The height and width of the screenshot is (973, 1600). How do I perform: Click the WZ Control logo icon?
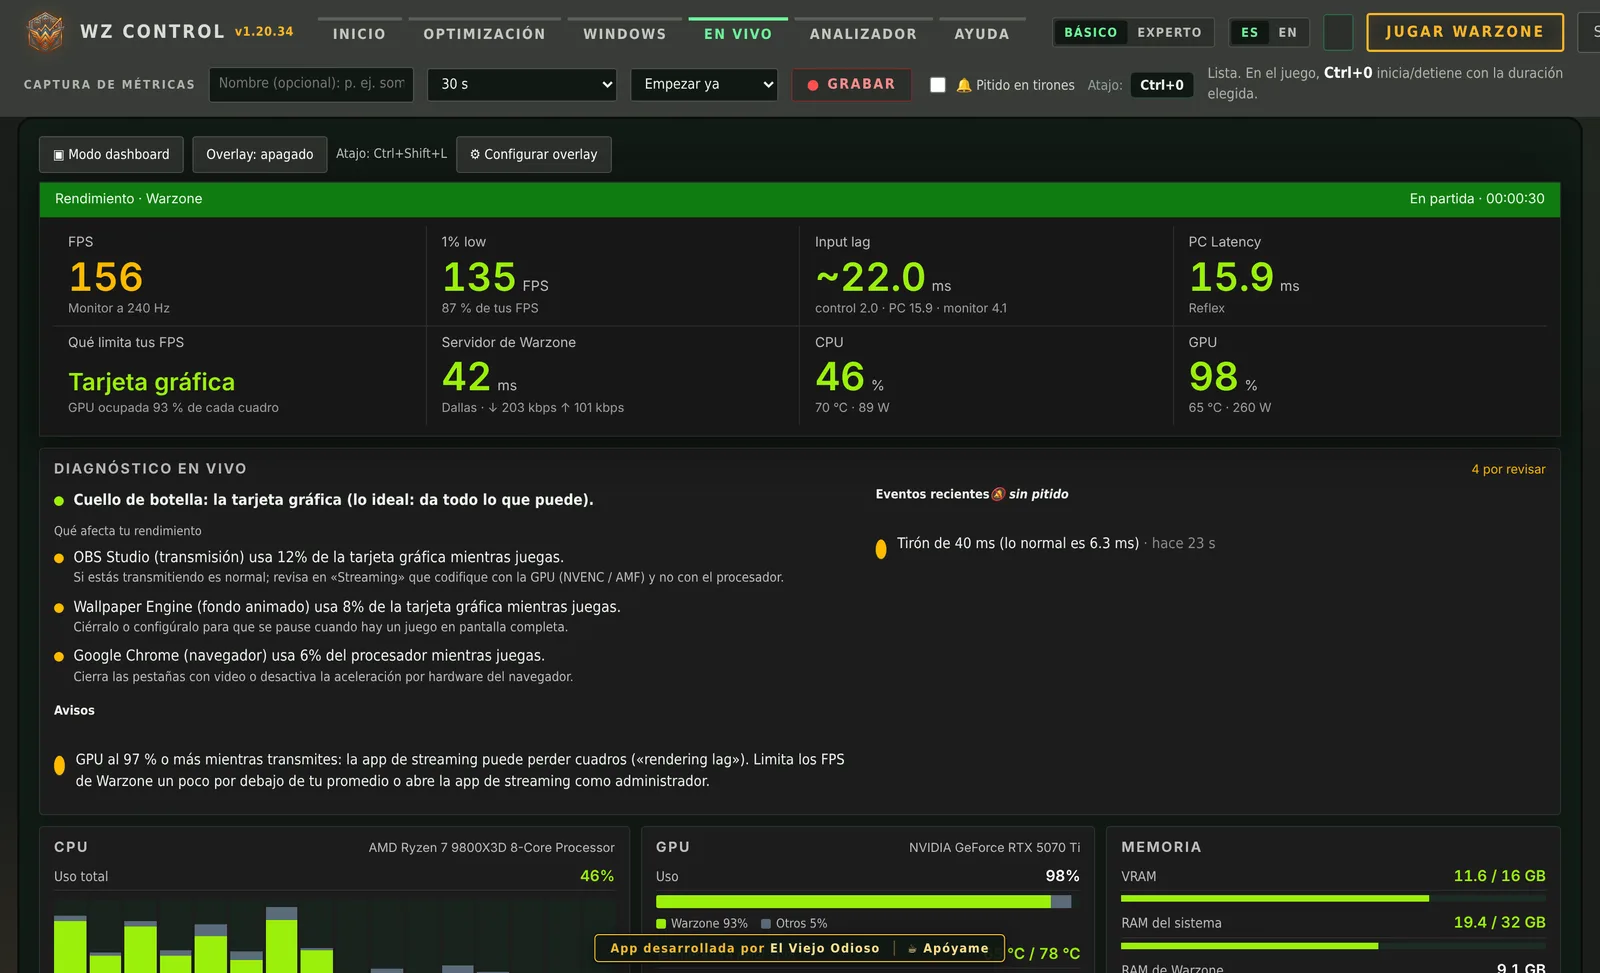tap(45, 32)
